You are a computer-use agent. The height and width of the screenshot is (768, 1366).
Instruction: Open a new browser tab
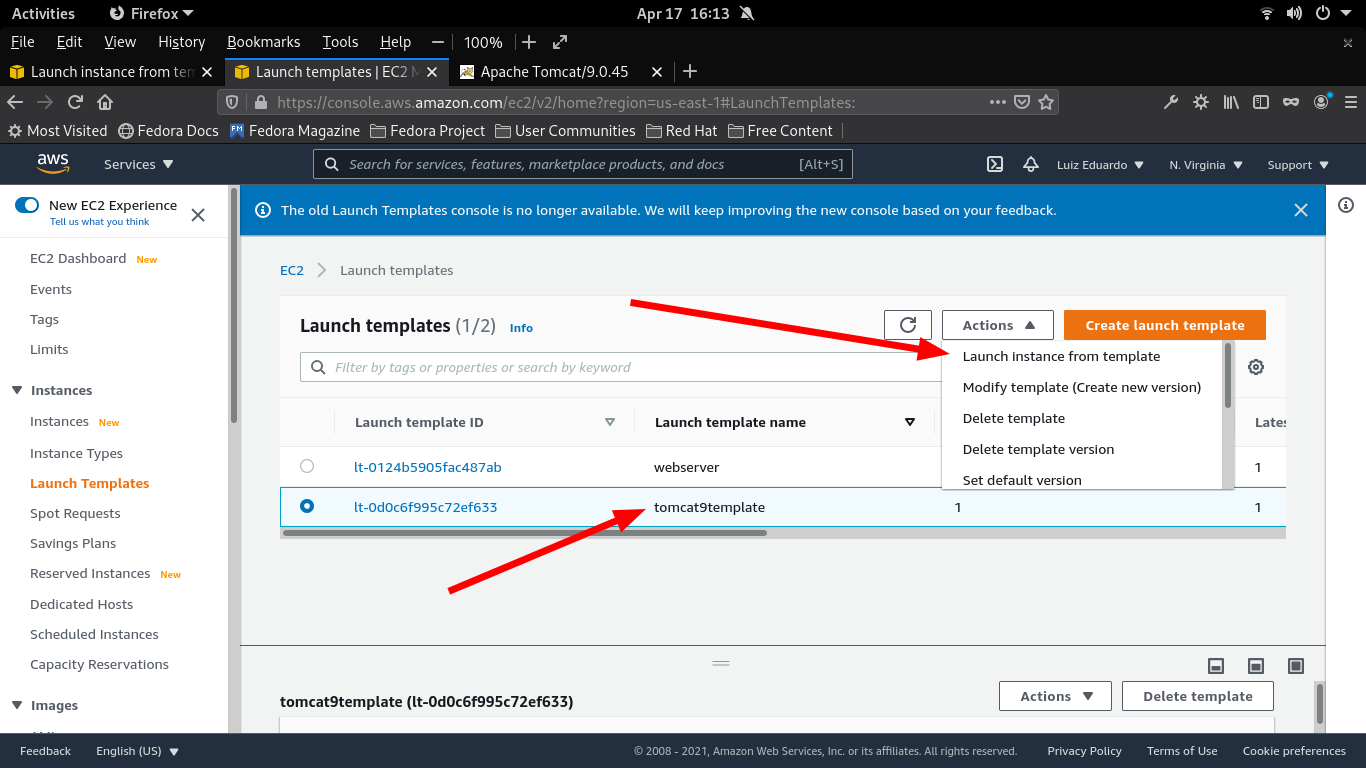point(689,71)
